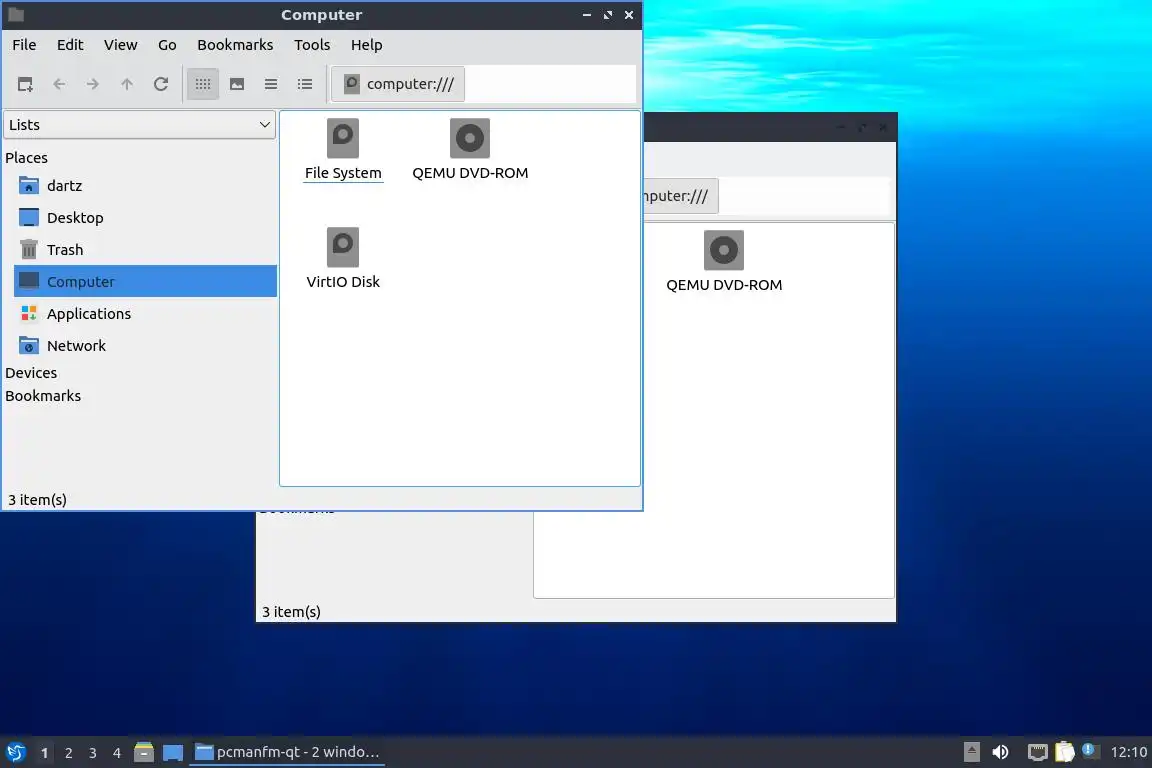Screen dimensions: 1152x768
Task: Open the network status tray icon
Action: 1037,752
